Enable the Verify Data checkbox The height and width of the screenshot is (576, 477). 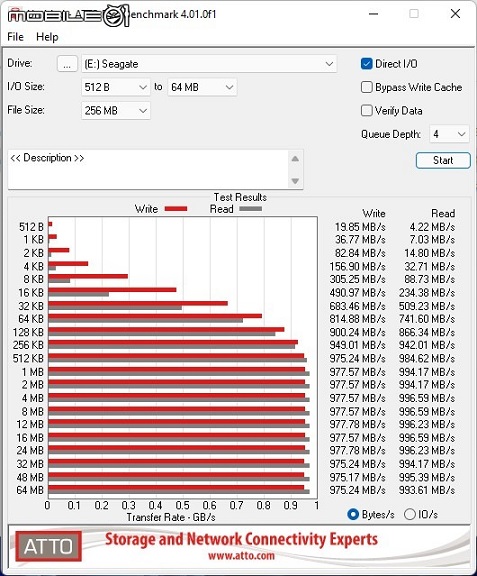(x=366, y=111)
